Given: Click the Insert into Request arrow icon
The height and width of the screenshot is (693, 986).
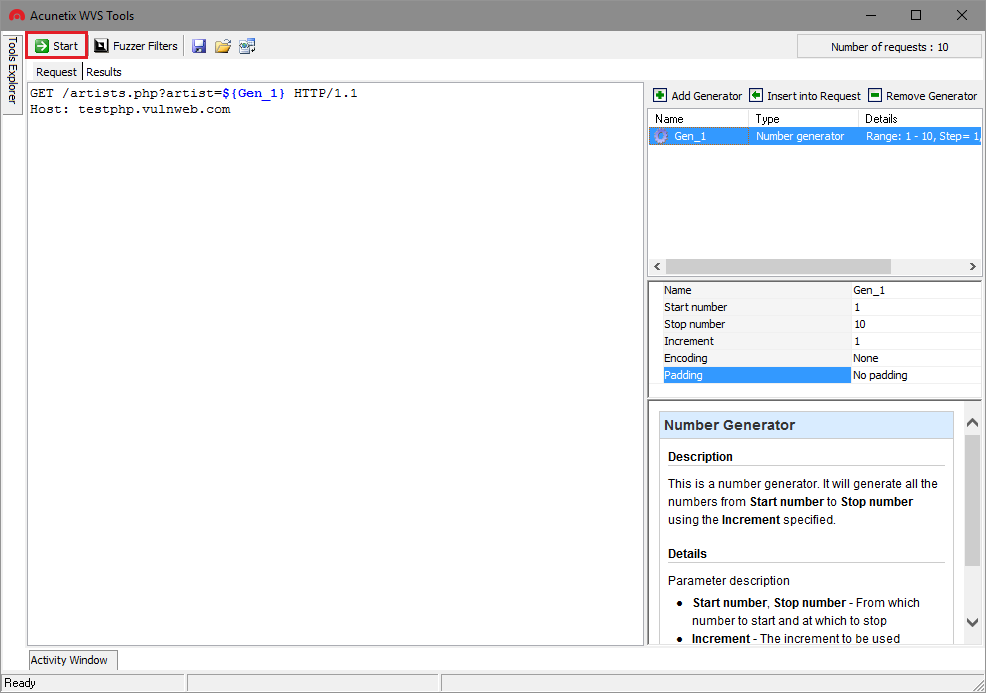Looking at the screenshot, I should 756,96.
